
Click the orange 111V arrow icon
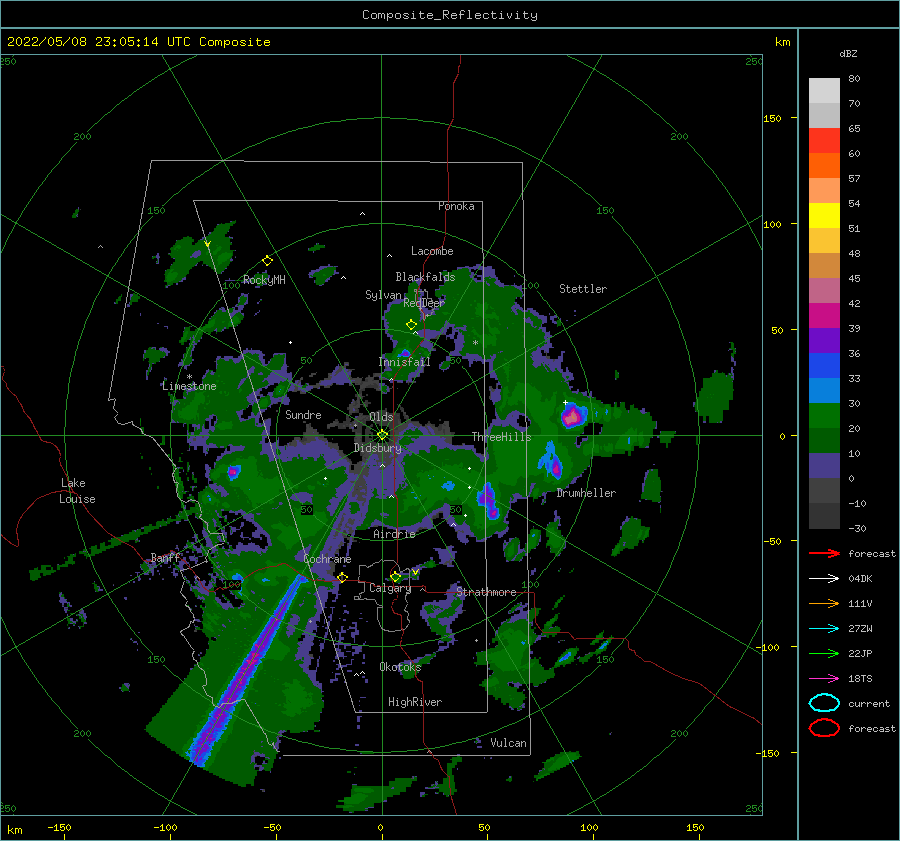(x=824, y=603)
